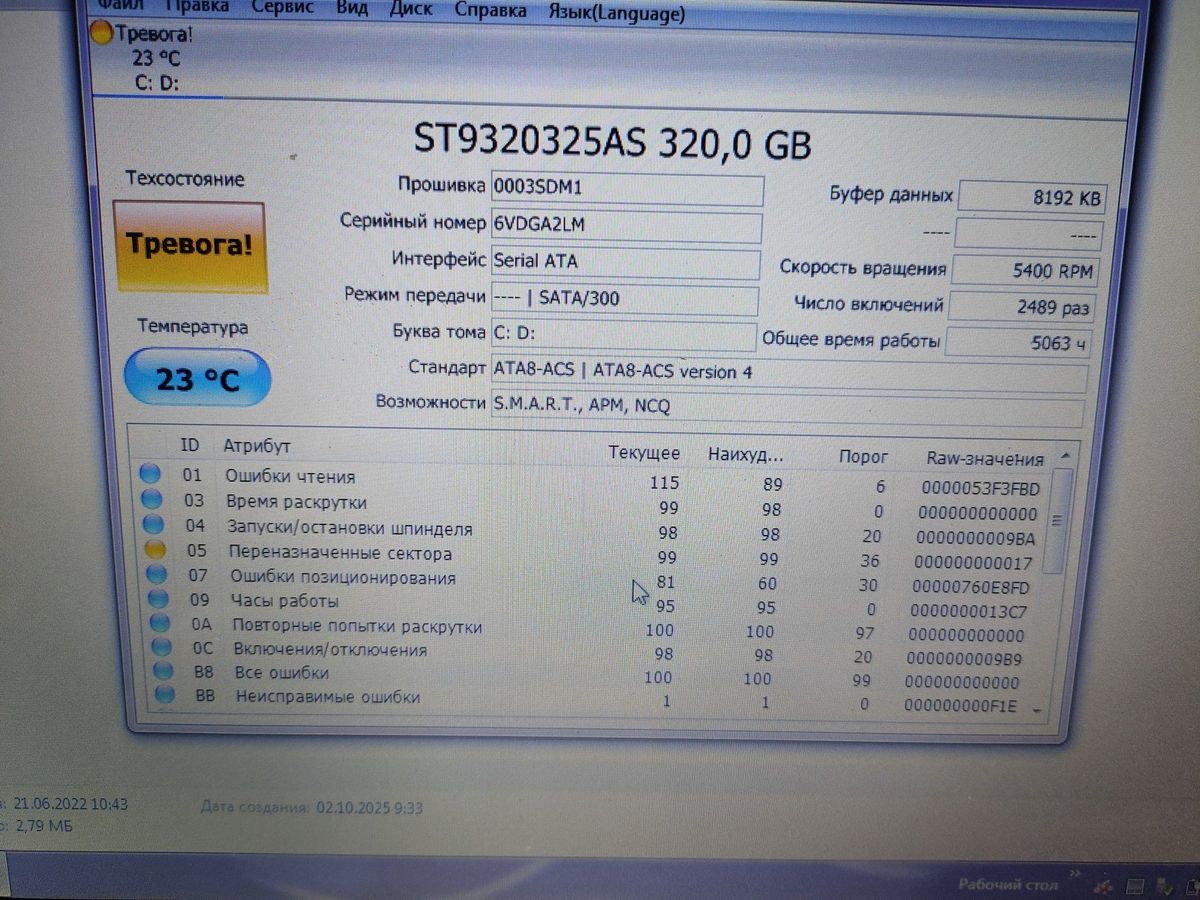Click the blue status icon for row 09 Часы работы
This screenshot has height=900, width=1200.
point(158,599)
